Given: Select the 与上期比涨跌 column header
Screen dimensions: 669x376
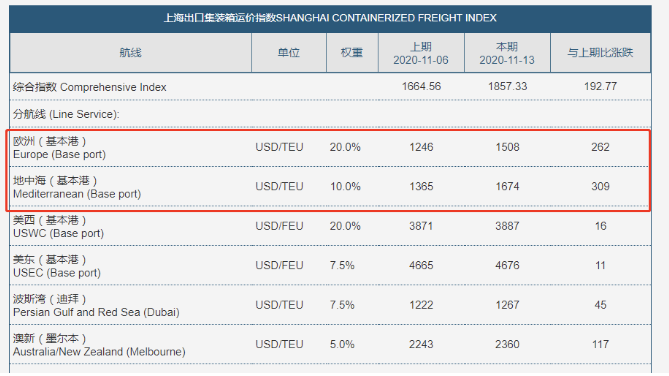Looking at the screenshot, I should click(x=600, y=53).
